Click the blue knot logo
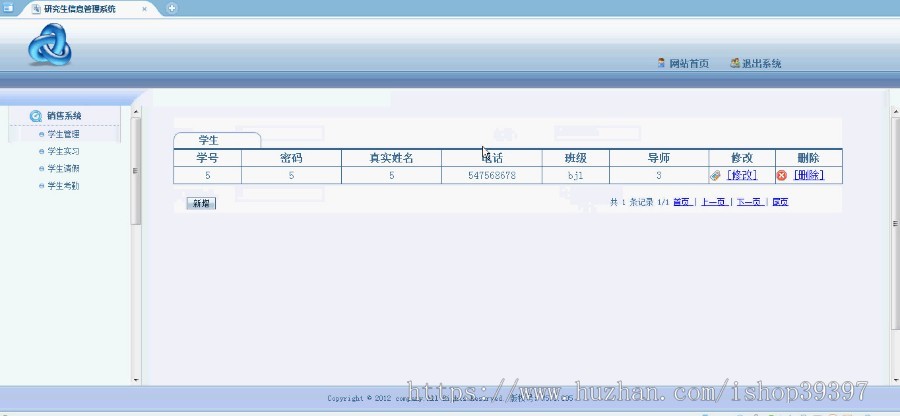The image size is (900, 416). click(x=50, y=44)
